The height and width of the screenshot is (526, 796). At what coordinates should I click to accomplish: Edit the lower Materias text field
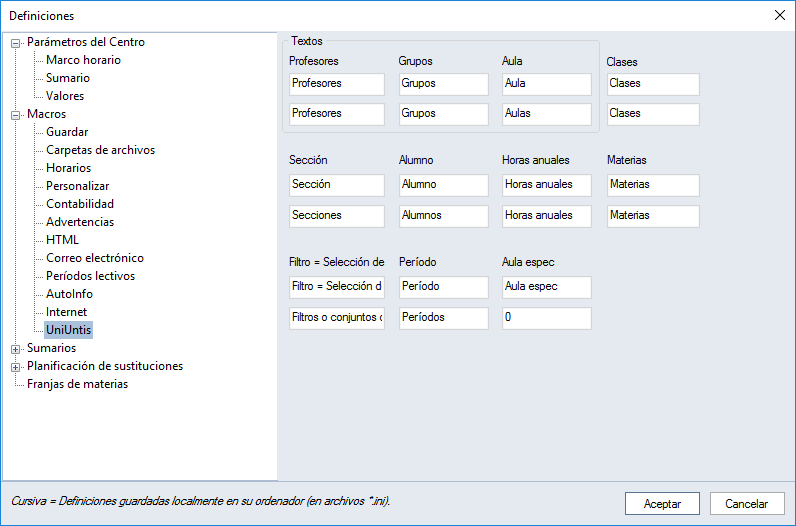point(653,216)
